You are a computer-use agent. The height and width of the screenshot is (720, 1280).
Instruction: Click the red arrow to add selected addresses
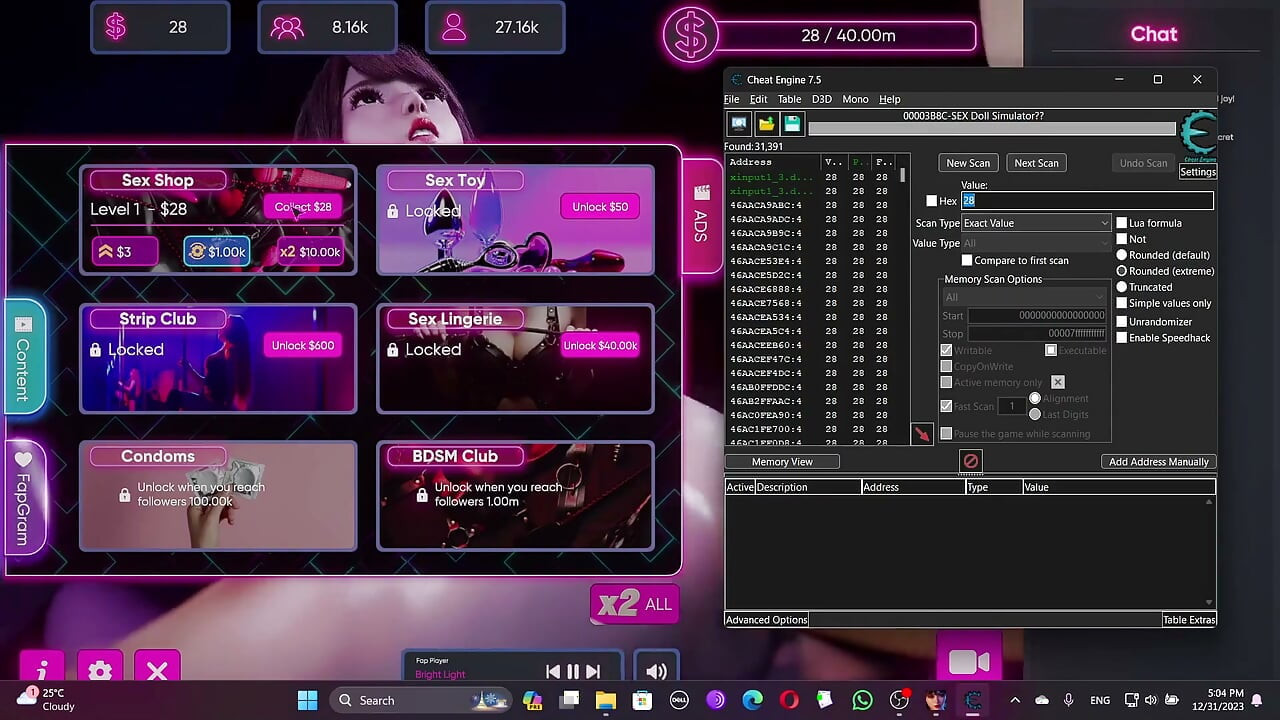(x=922, y=434)
